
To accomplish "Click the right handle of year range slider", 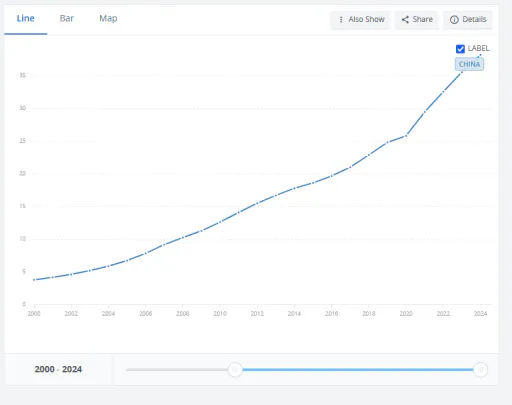I will click(x=480, y=369).
